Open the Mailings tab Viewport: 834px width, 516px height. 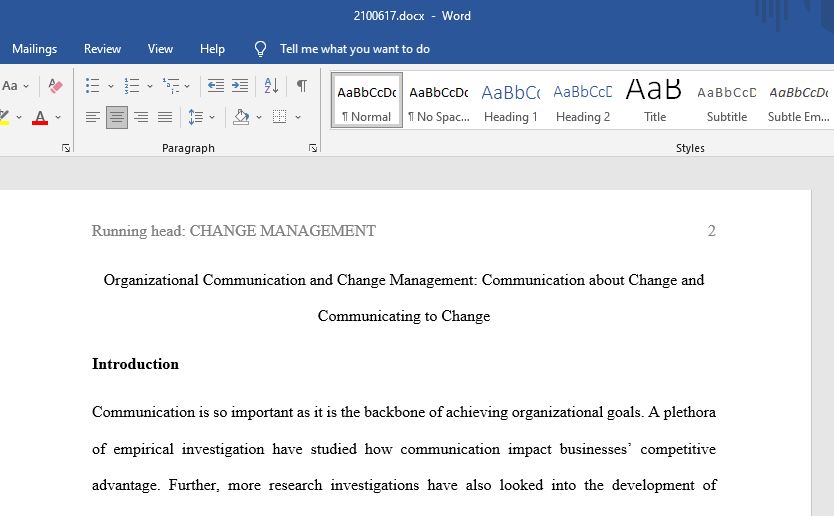[35, 49]
